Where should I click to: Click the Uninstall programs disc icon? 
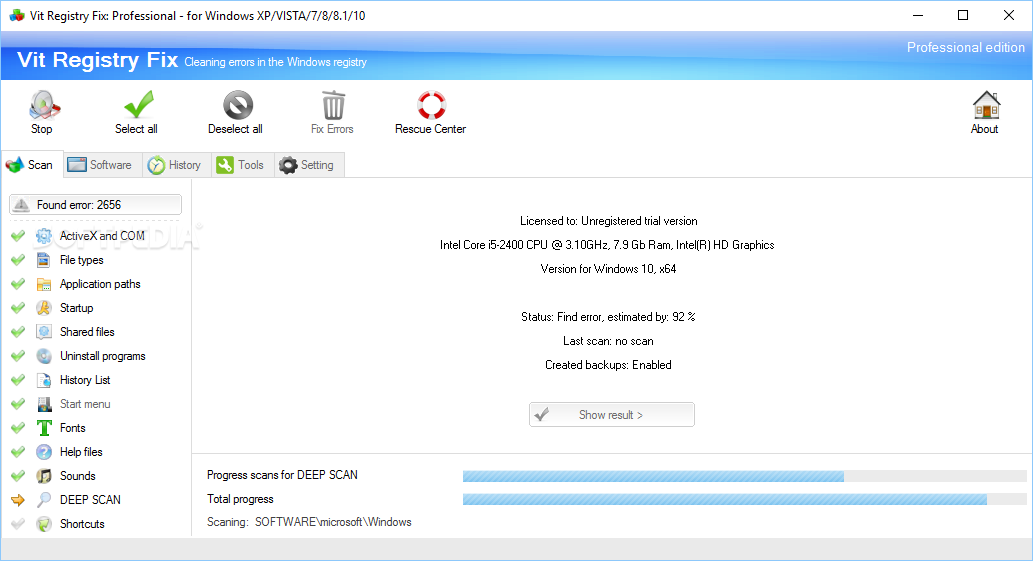coord(43,356)
